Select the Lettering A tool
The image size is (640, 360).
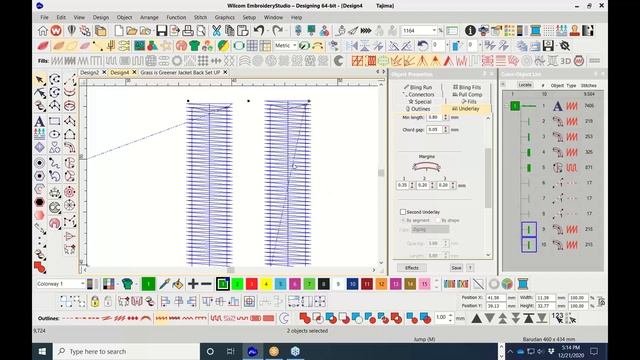click(40, 121)
